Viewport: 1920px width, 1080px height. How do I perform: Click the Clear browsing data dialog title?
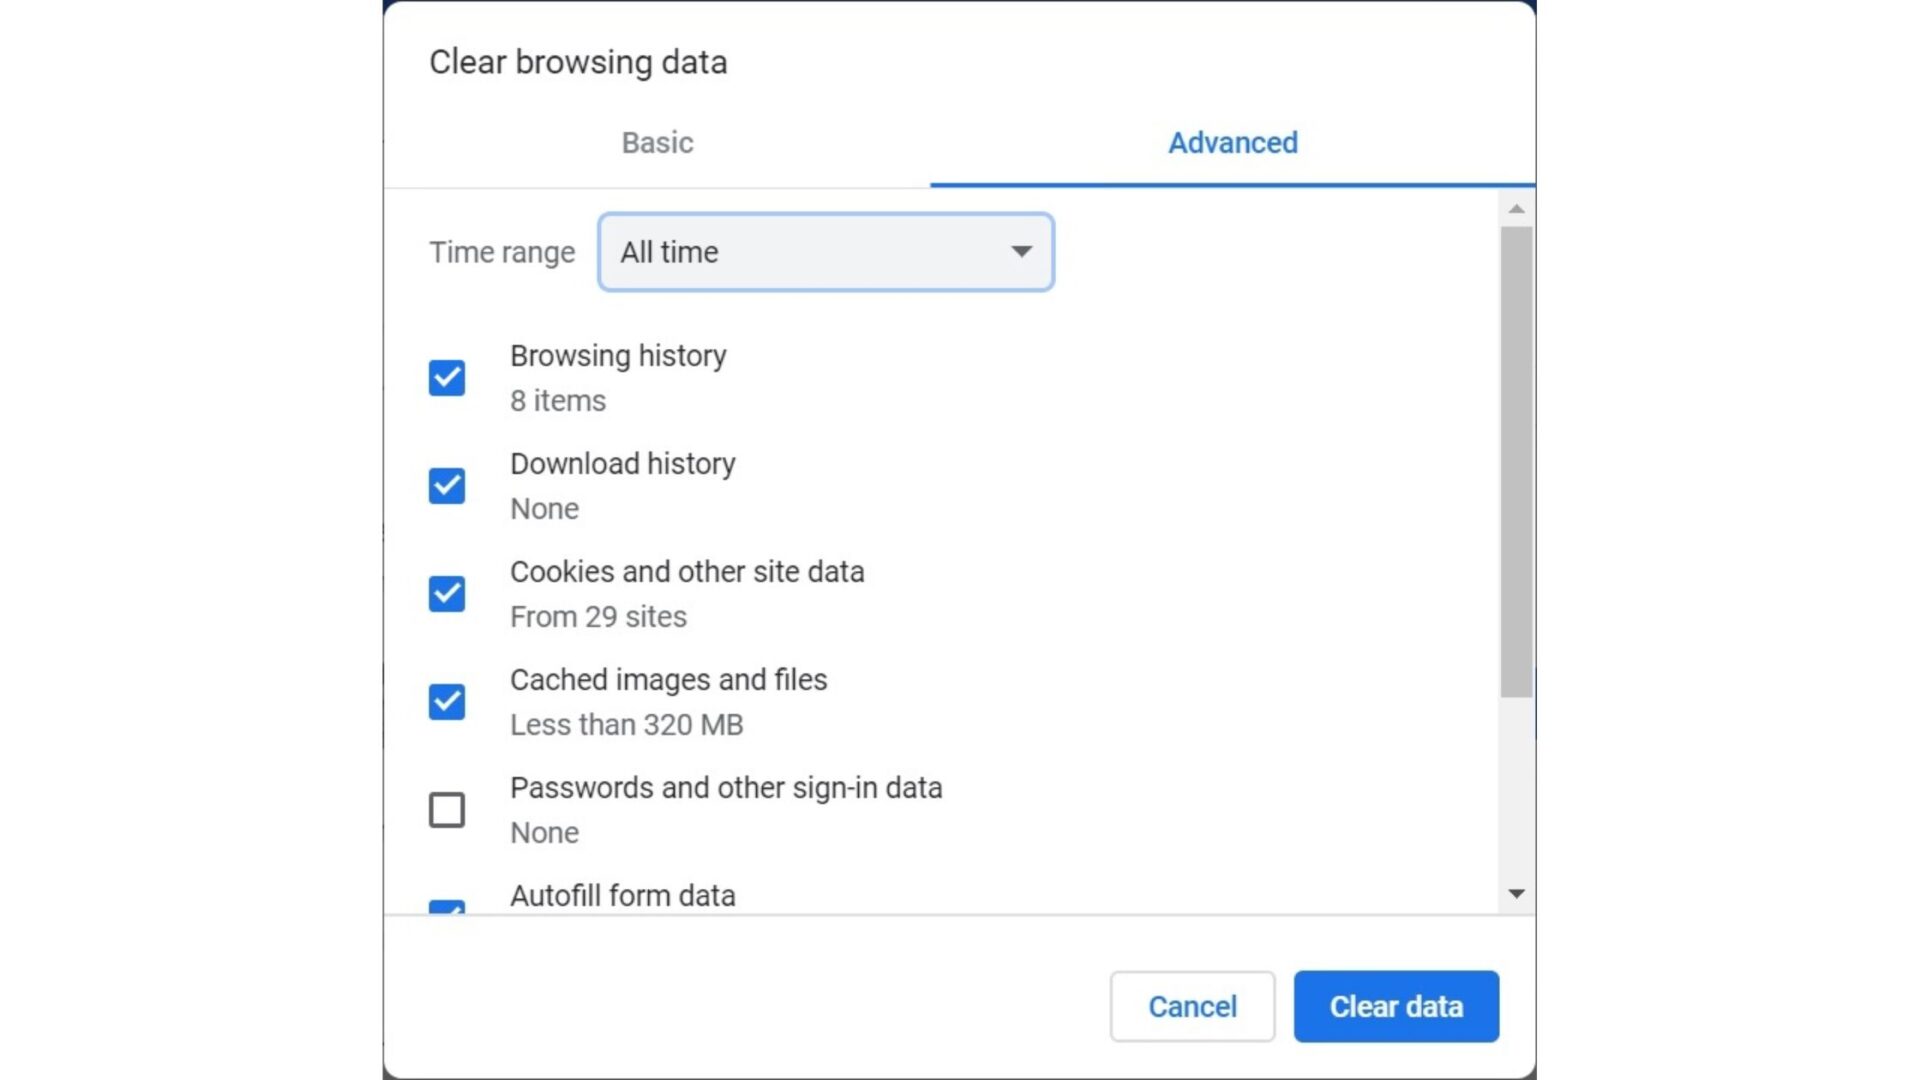coord(578,62)
